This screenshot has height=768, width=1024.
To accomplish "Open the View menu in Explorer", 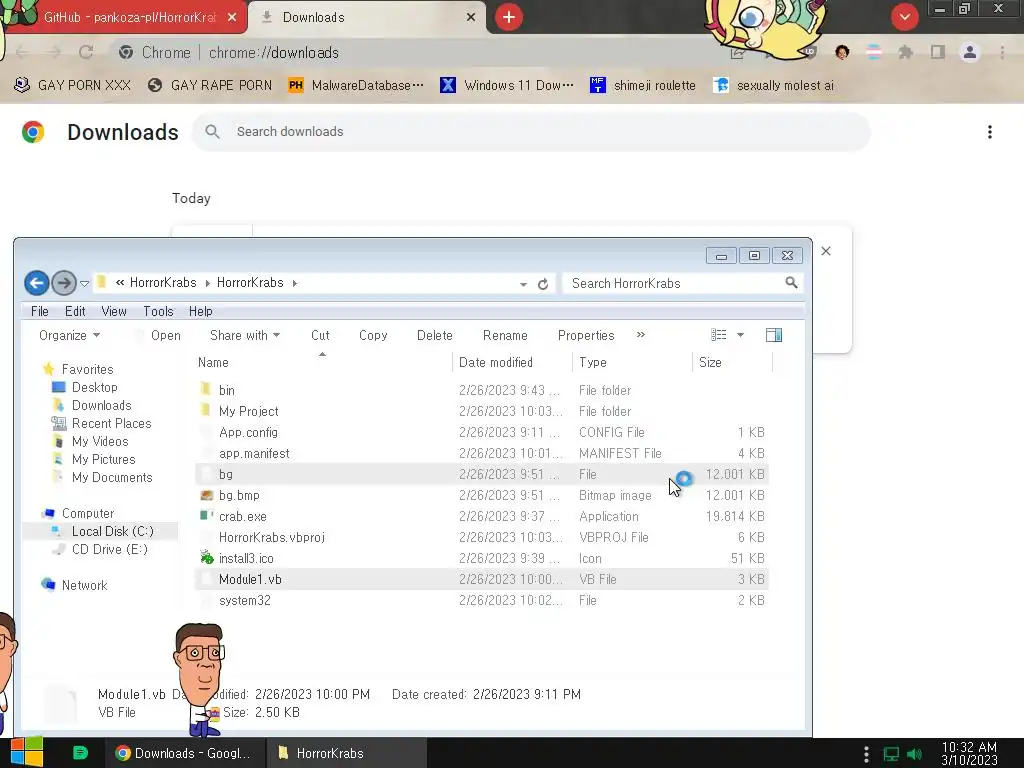I will pyautogui.click(x=114, y=312).
